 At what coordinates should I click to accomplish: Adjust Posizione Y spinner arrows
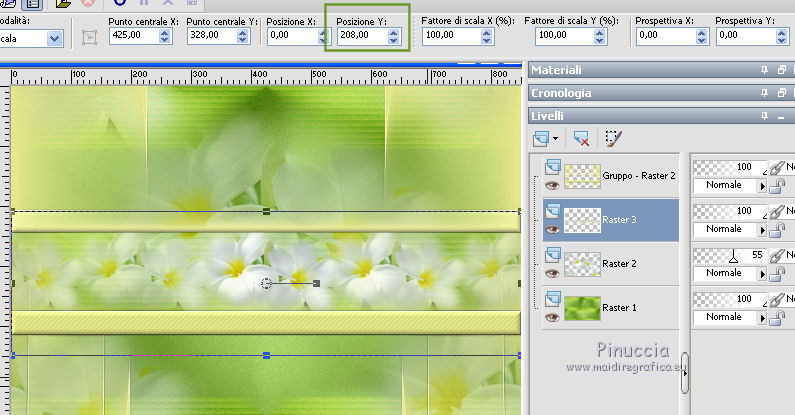pyautogui.click(x=393, y=35)
